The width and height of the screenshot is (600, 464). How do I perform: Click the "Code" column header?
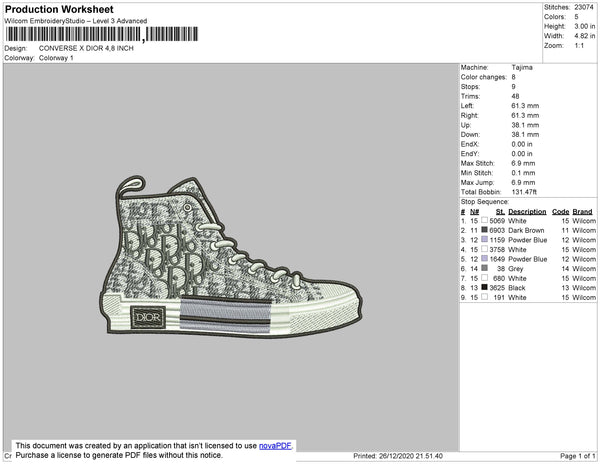click(561, 212)
